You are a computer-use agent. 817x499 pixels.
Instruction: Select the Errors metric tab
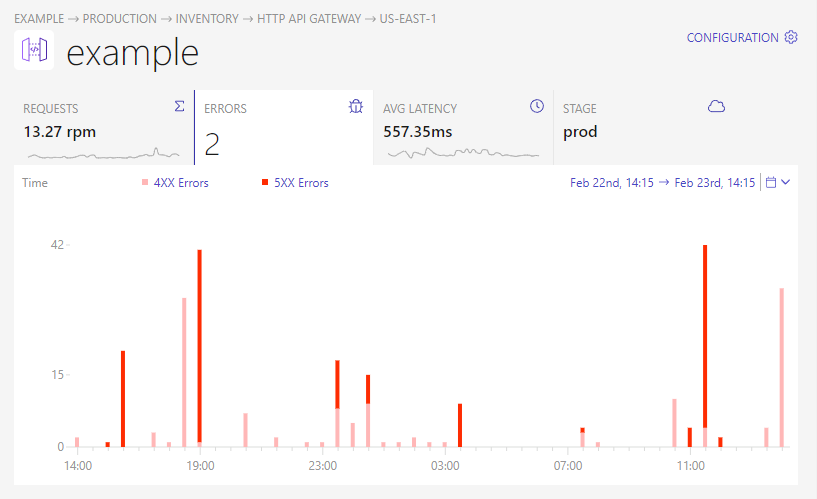coord(284,128)
